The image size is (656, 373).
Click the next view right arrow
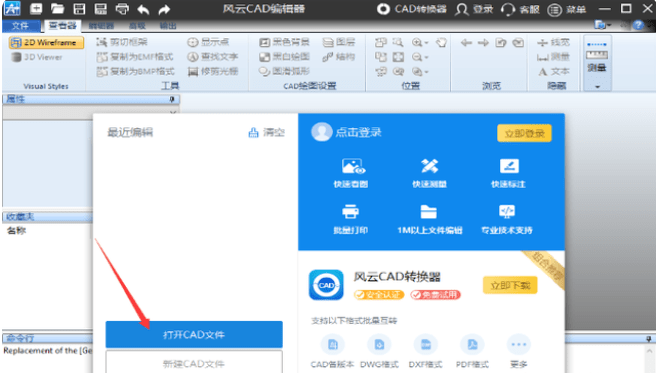(x=483, y=42)
